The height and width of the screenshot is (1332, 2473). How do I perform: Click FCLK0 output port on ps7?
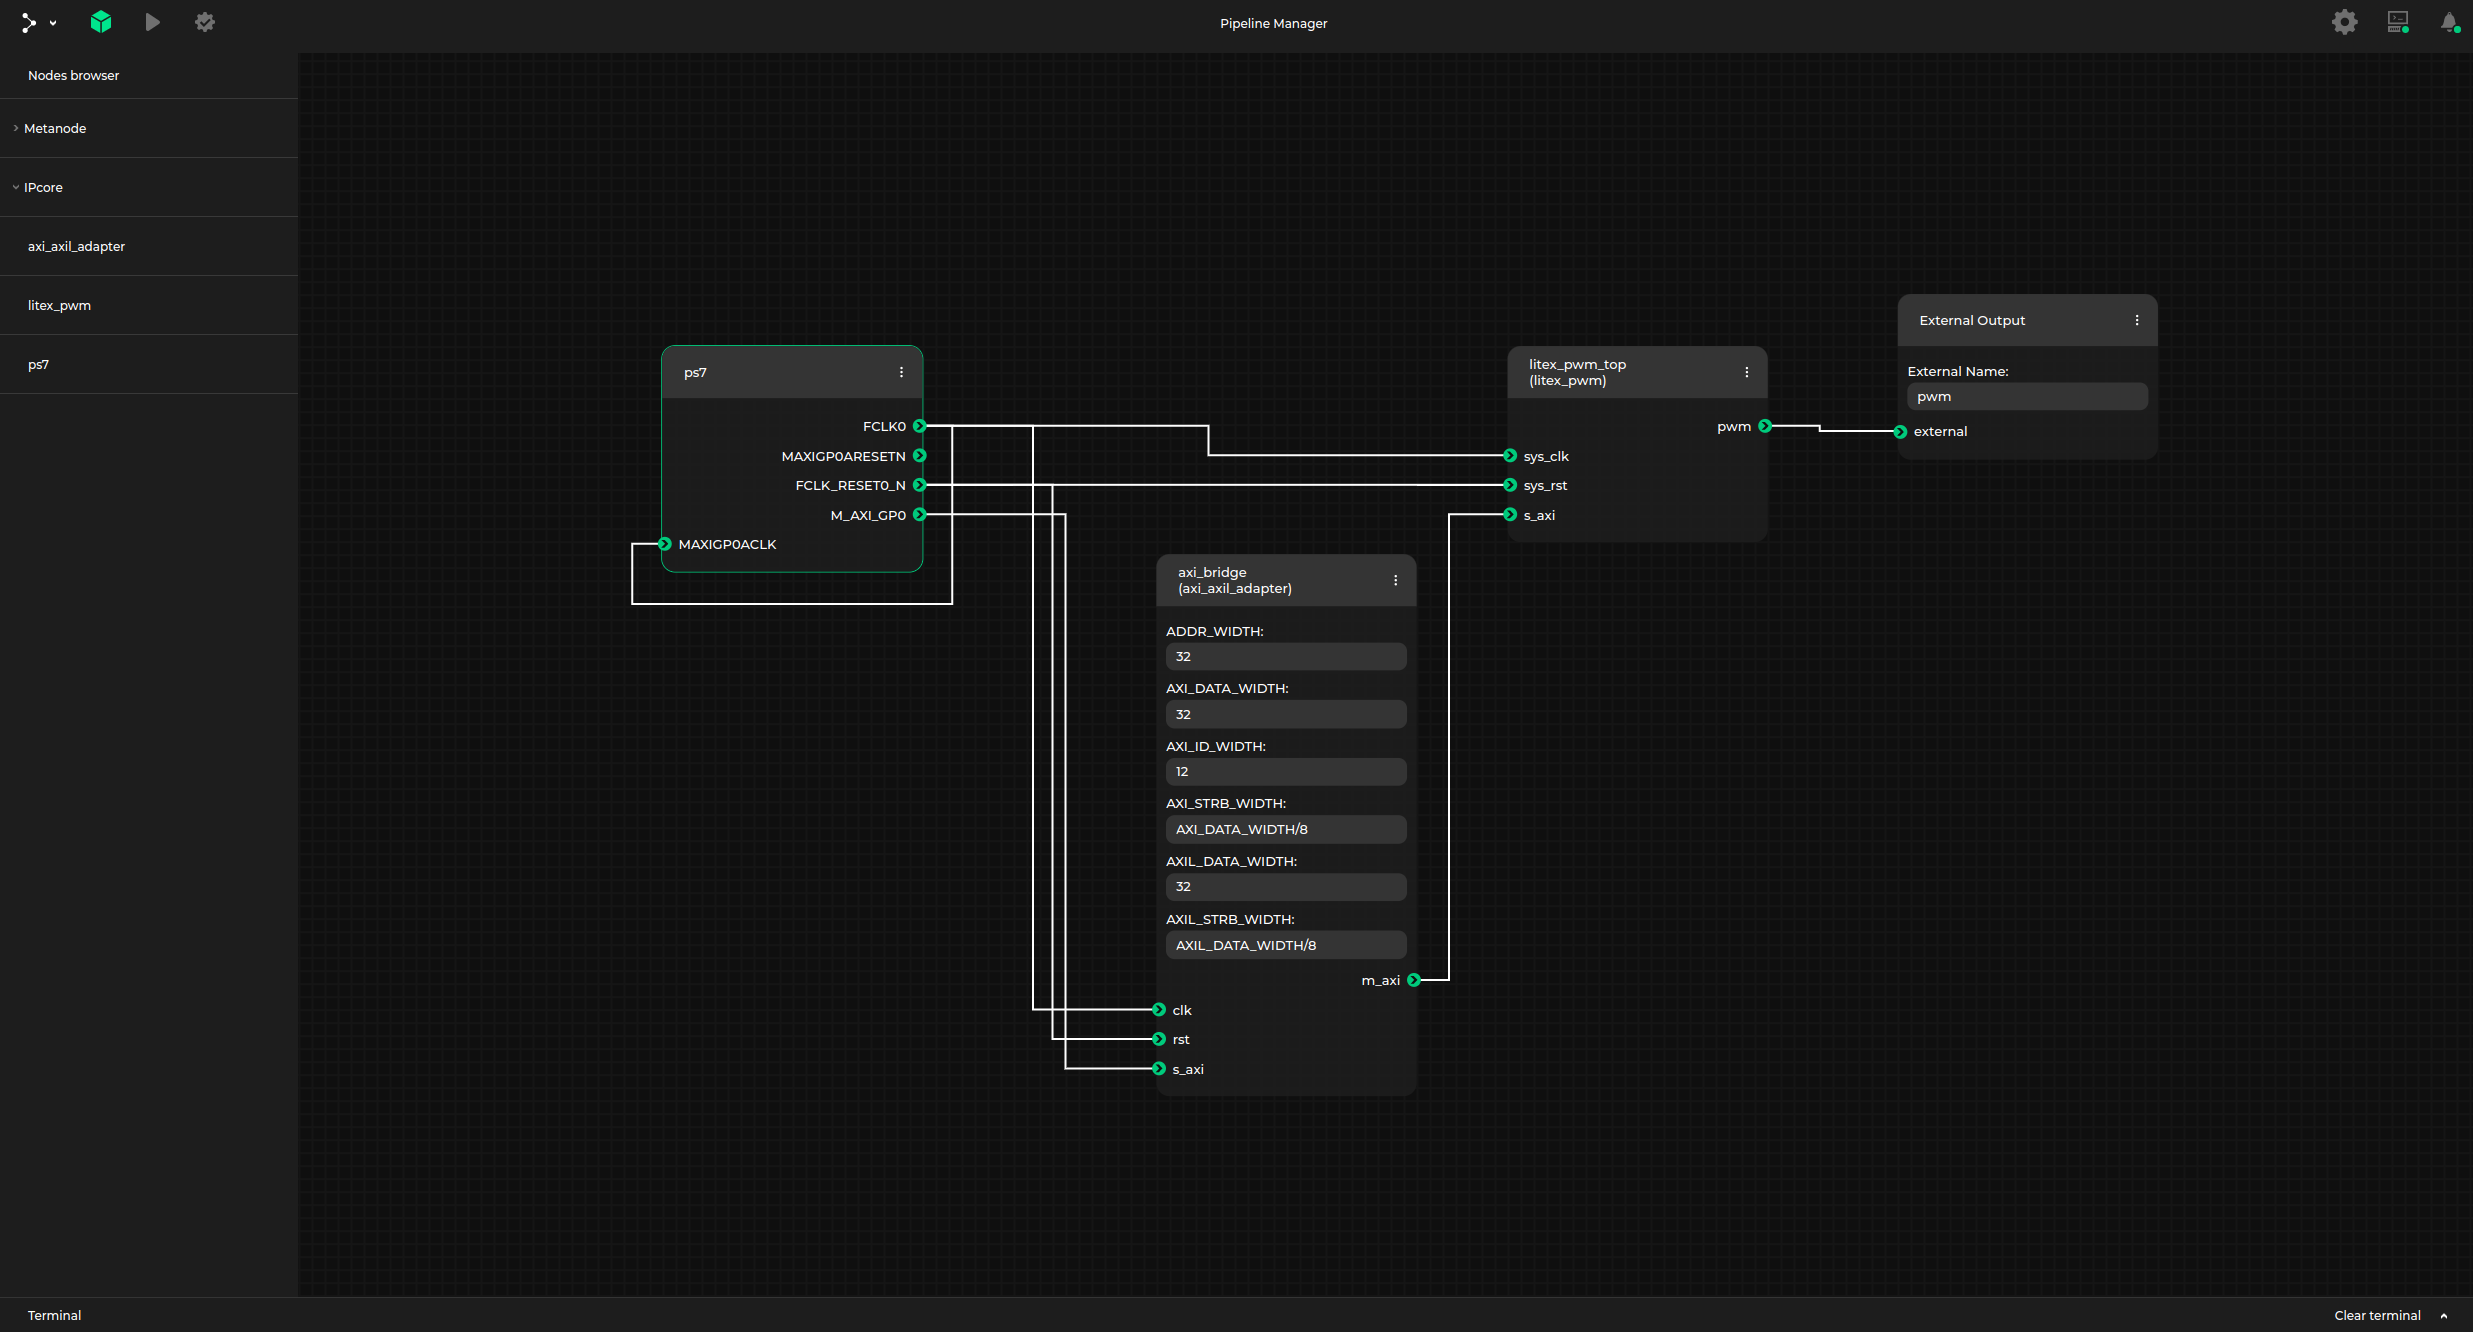coord(919,426)
